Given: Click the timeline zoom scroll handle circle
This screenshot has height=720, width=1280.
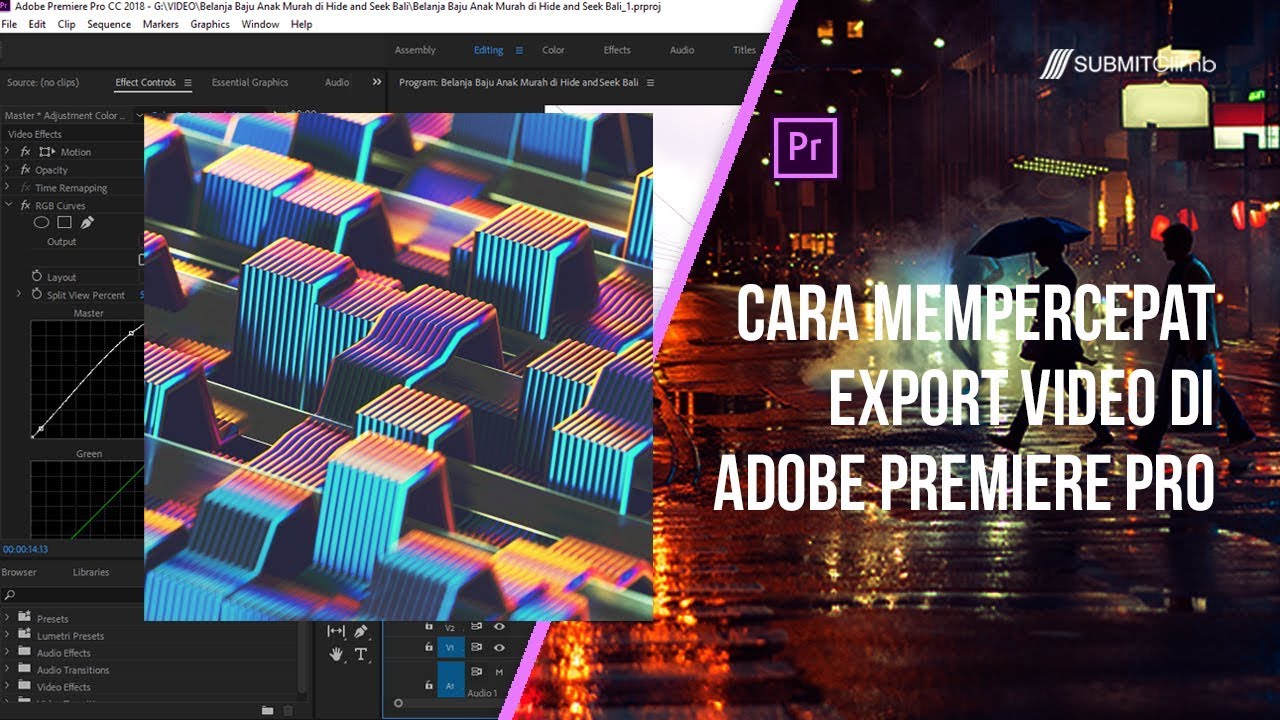Looking at the screenshot, I should click(x=398, y=703).
